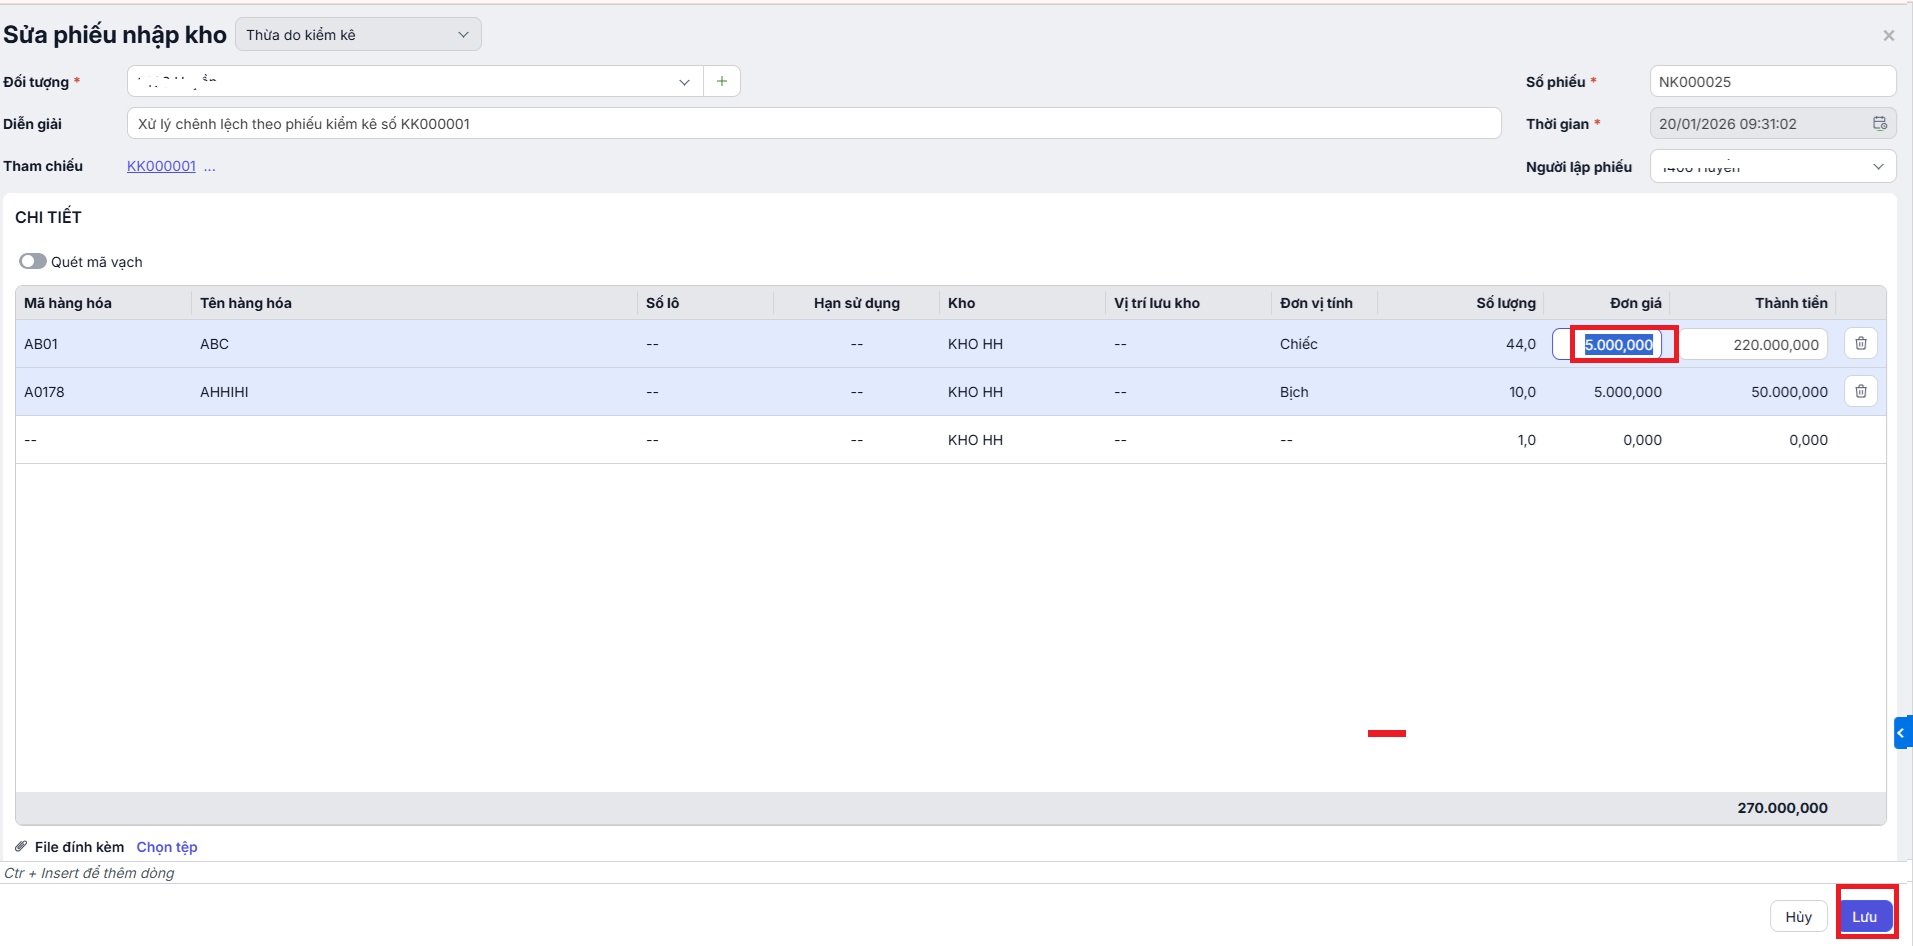Image resolution: width=1913 pixels, height=946 pixels.
Task: Delete the AB01 row with trash icon
Action: click(x=1860, y=344)
